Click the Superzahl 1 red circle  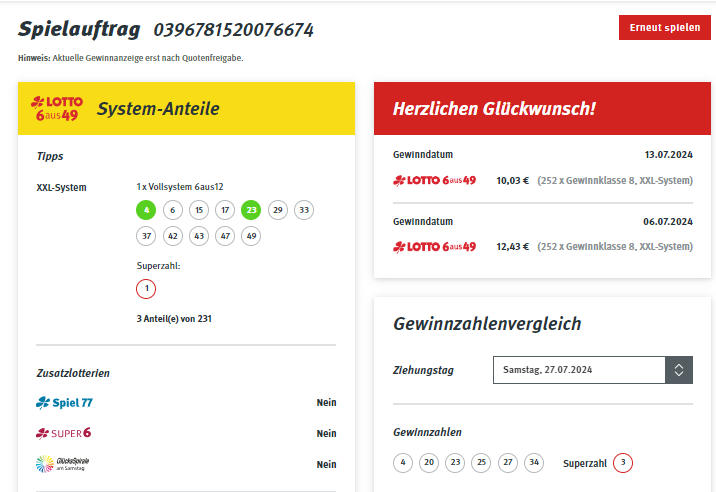[x=146, y=289]
